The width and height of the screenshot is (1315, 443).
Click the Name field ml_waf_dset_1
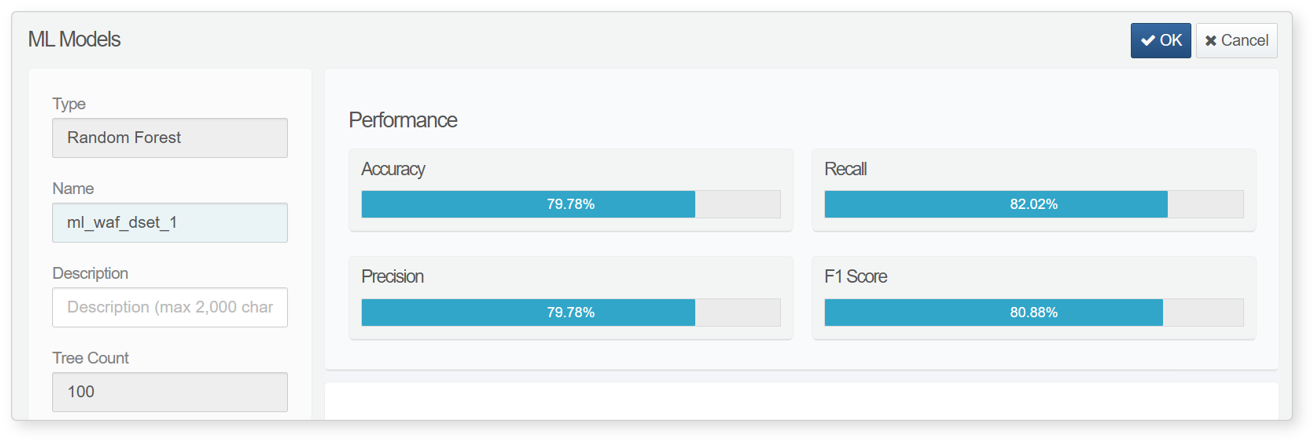pyautogui.click(x=170, y=223)
